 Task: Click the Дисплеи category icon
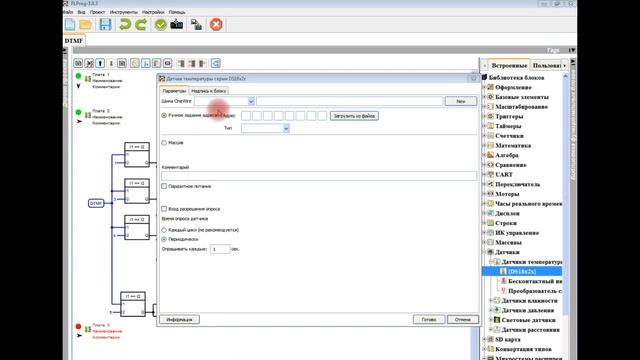[x=491, y=213]
